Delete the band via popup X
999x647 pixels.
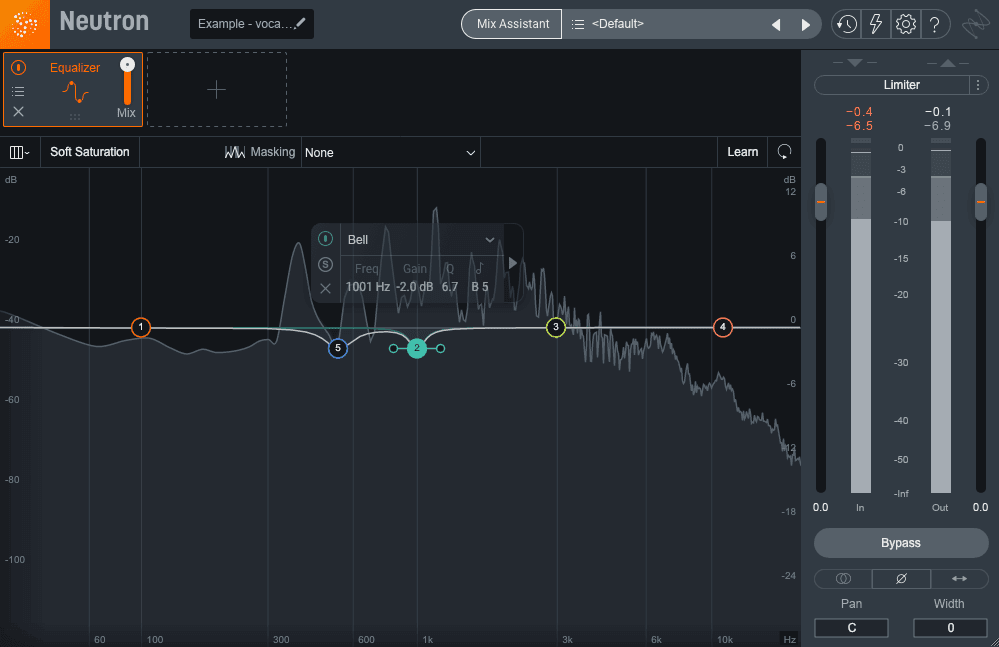(x=326, y=288)
